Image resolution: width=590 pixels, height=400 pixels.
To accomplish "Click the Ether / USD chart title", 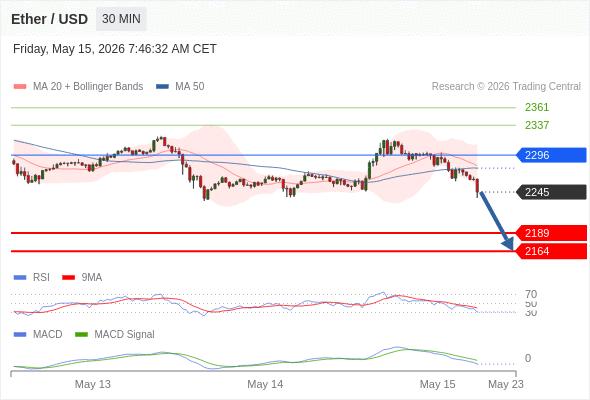I will point(49,19).
